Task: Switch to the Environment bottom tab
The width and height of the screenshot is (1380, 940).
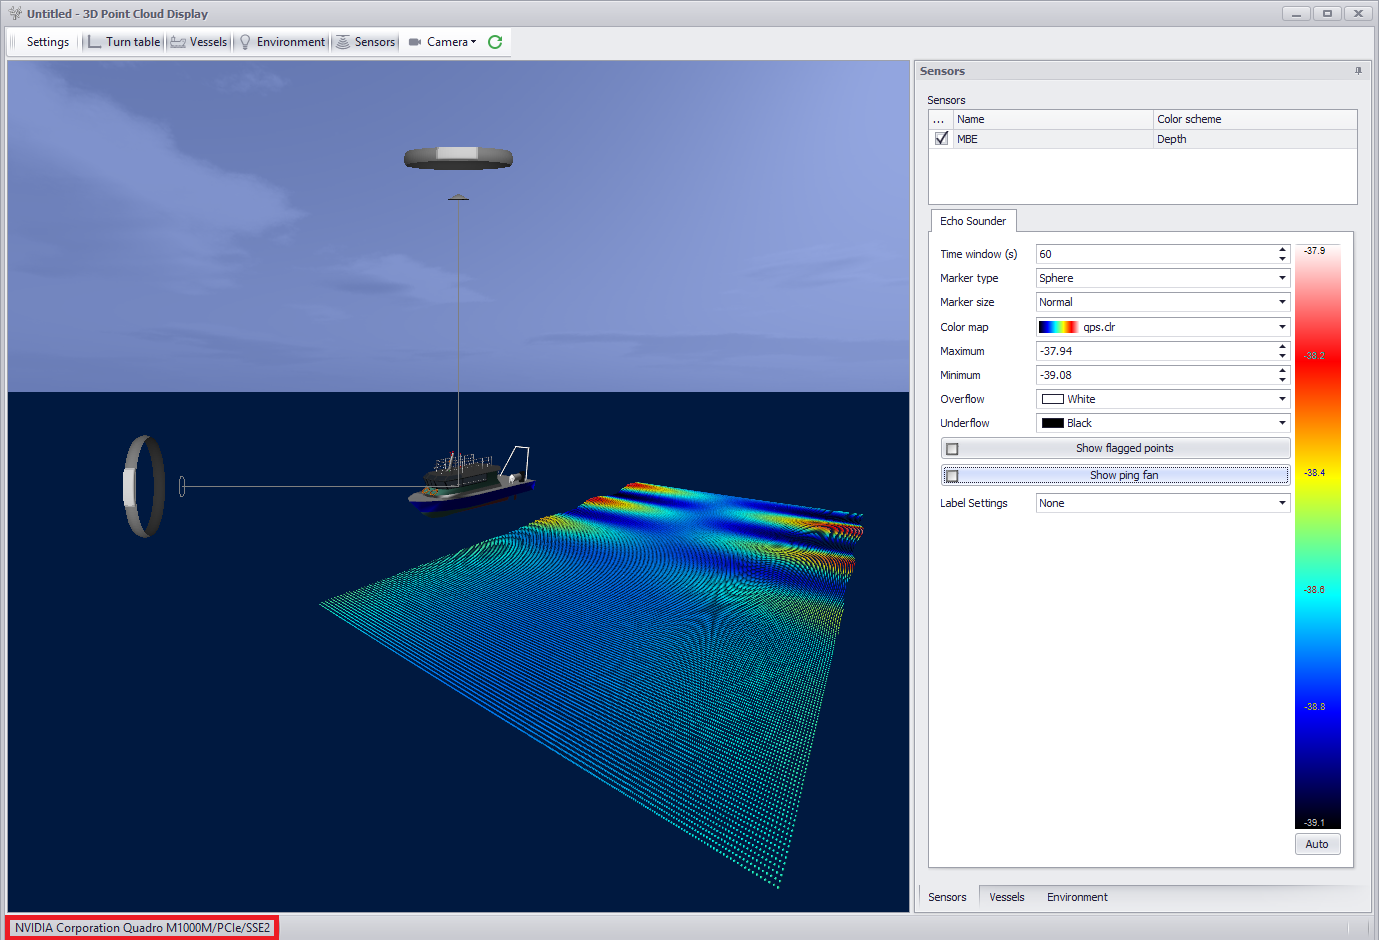Action: point(1077,897)
